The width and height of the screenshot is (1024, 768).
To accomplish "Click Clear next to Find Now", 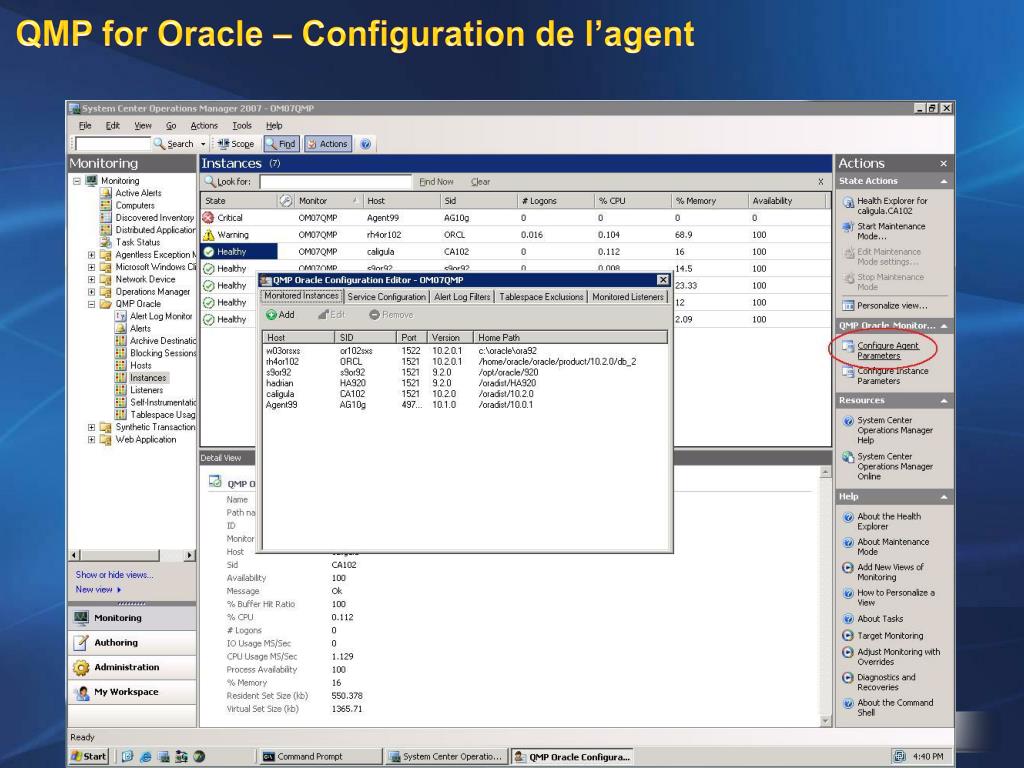I will (x=480, y=182).
